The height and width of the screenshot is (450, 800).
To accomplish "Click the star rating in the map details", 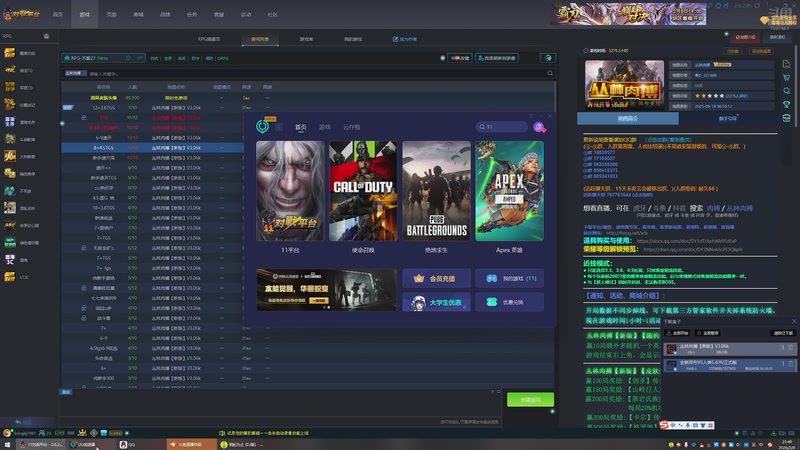I will pos(709,95).
